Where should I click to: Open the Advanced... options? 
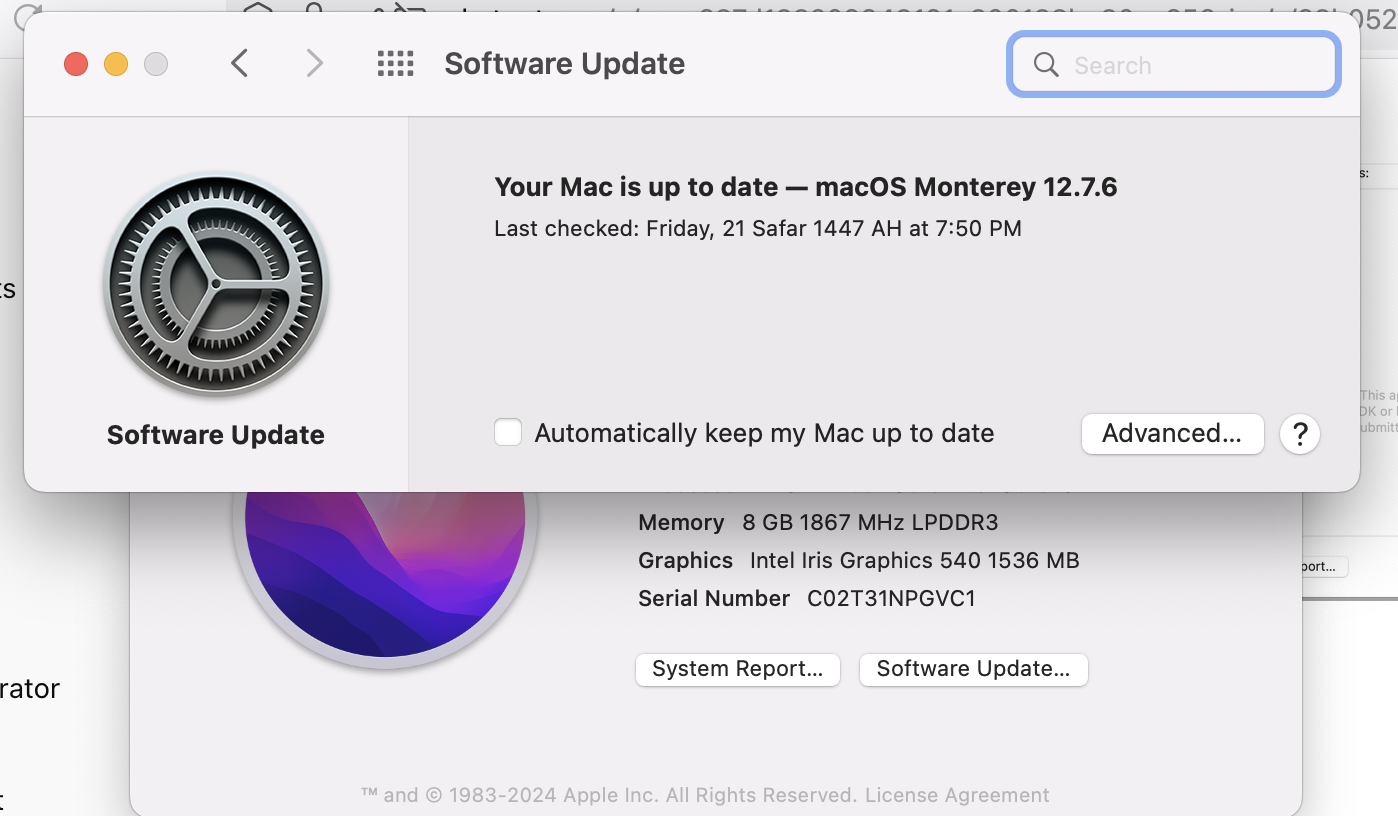[1172, 434]
